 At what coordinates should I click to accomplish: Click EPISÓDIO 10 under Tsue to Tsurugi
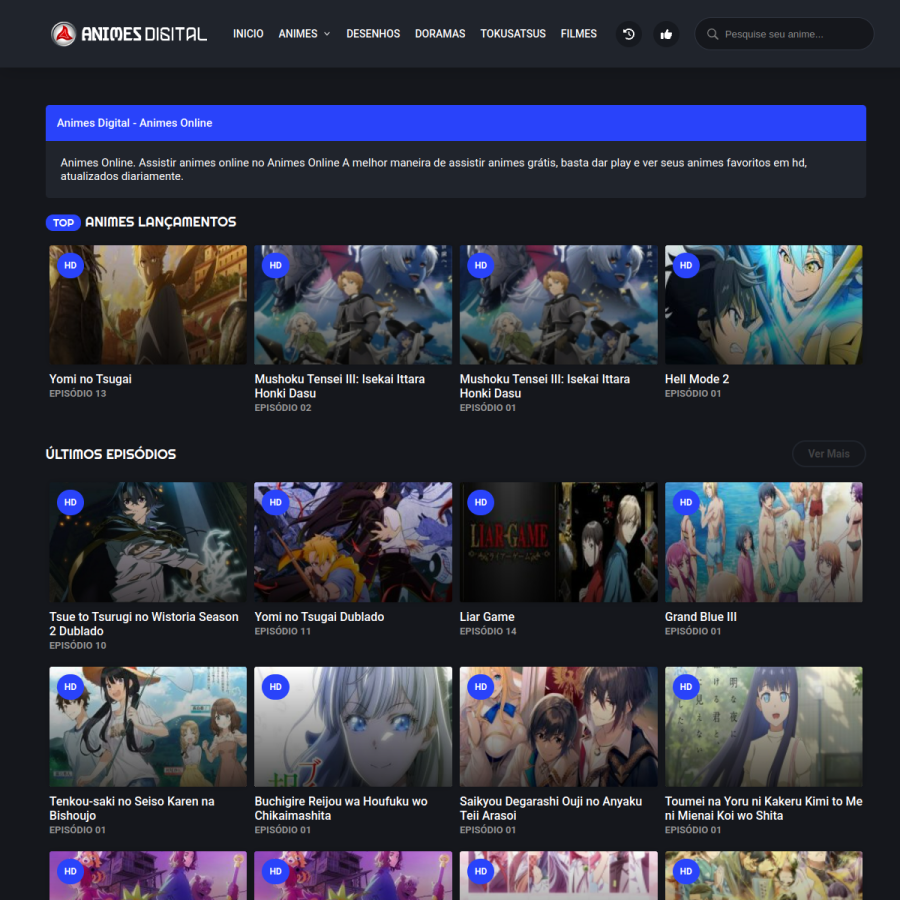[x=77, y=646]
